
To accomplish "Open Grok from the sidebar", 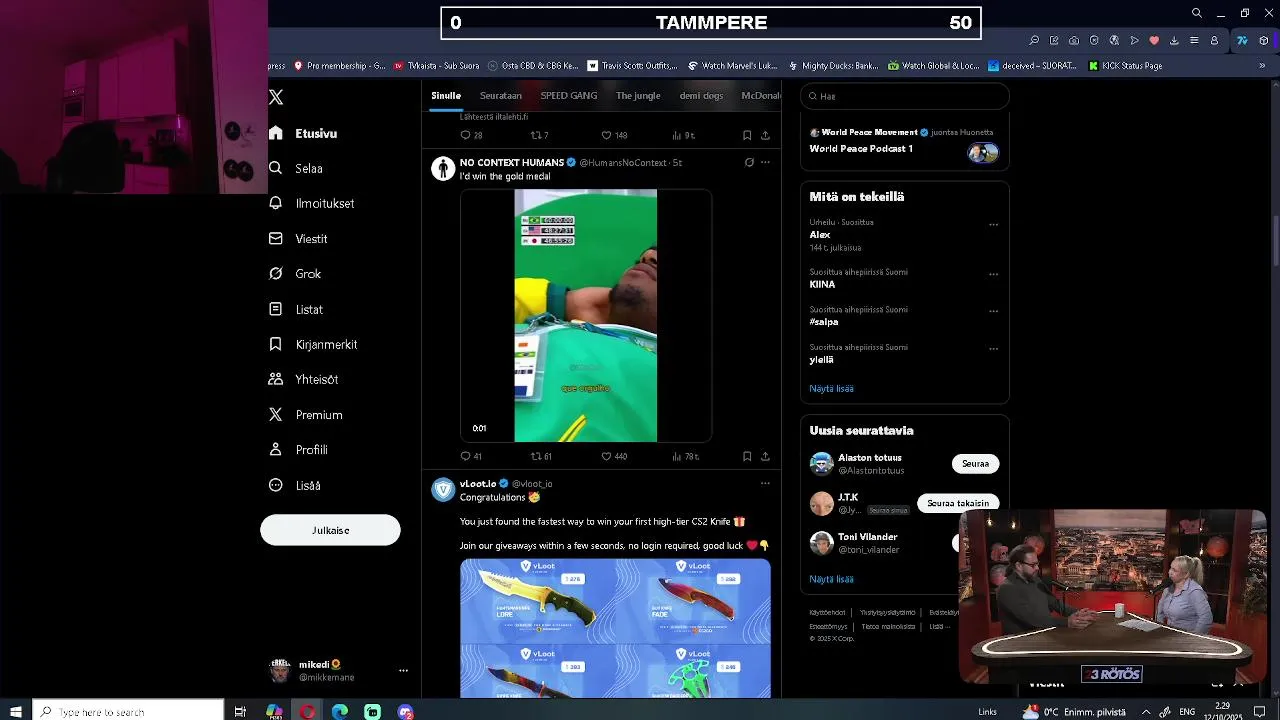I will 295,274.
